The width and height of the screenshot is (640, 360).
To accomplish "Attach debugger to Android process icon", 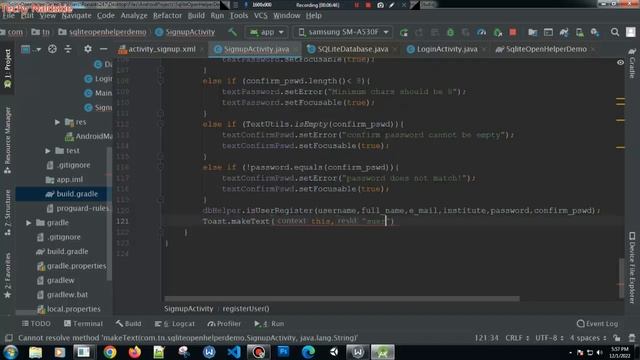I will [498, 32].
